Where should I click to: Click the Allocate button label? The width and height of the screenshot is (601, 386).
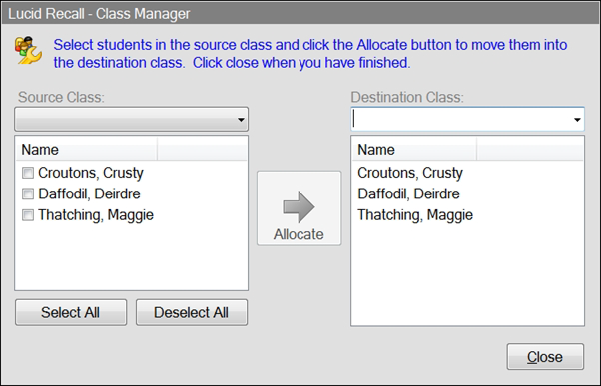click(299, 234)
